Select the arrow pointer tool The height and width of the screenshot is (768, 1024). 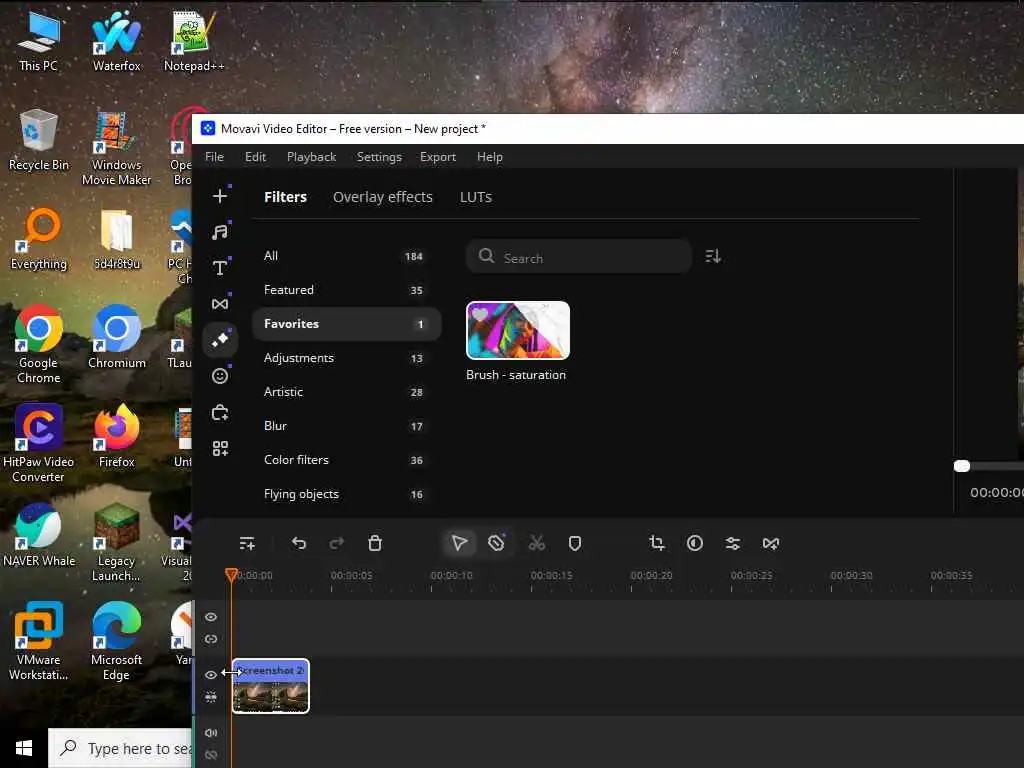point(459,543)
